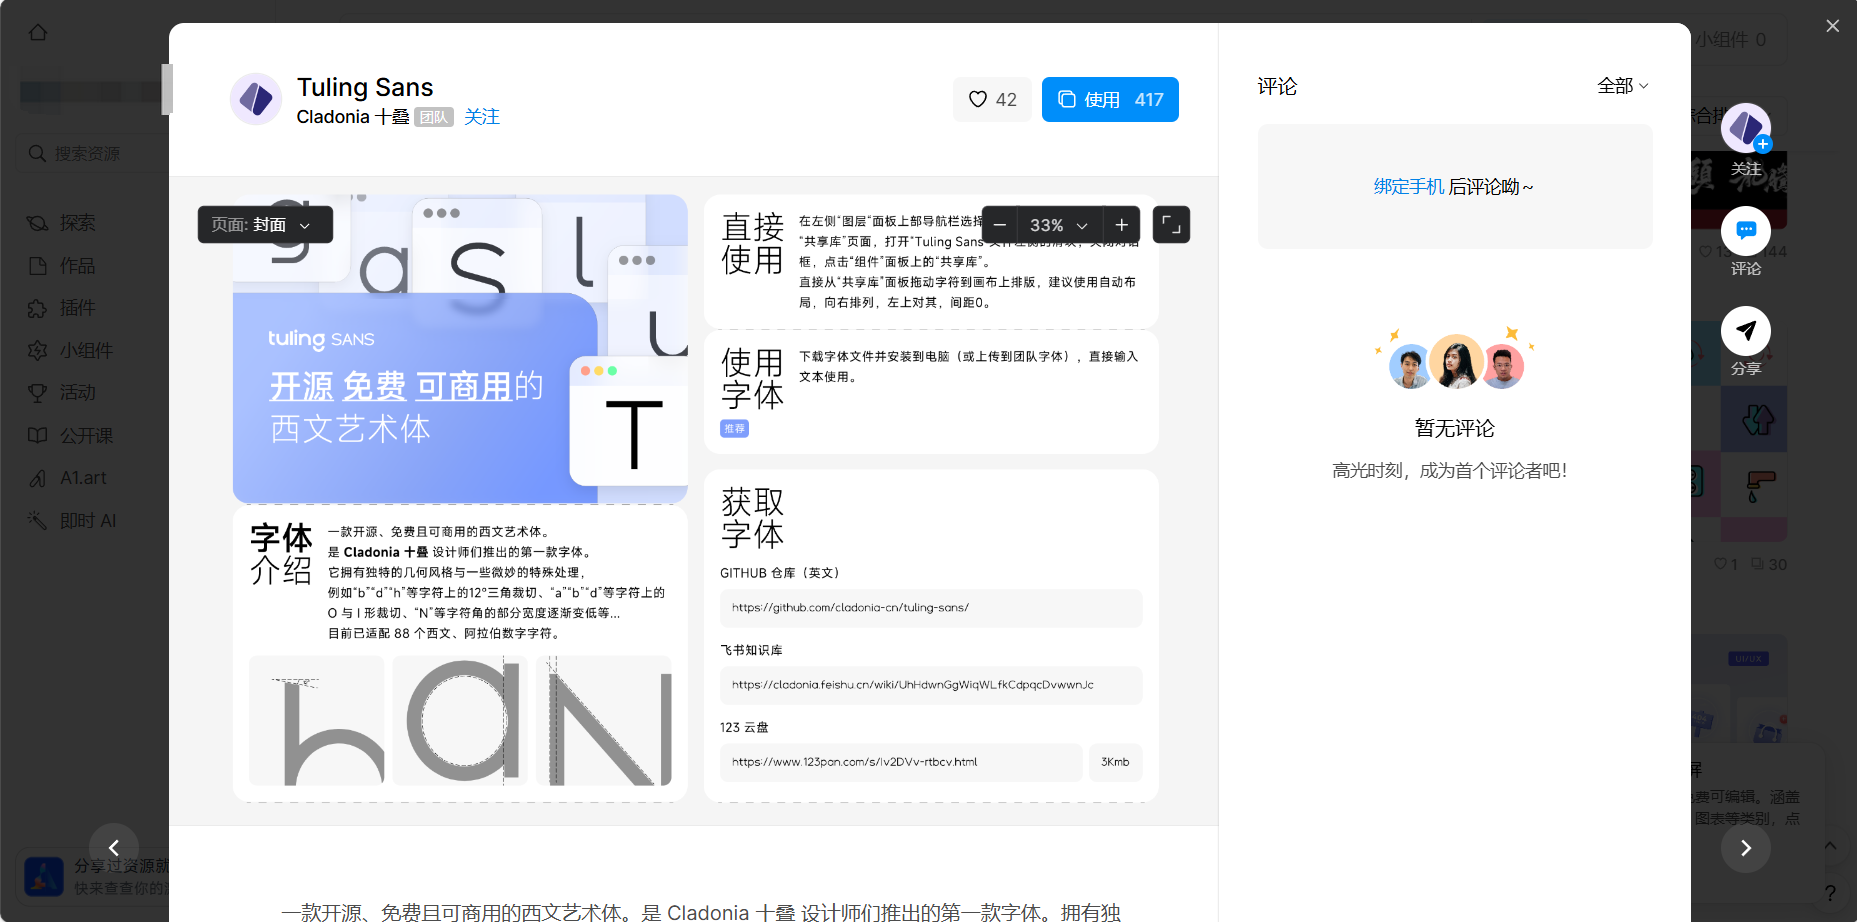Click the Tuling Sans title text

coord(365,87)
